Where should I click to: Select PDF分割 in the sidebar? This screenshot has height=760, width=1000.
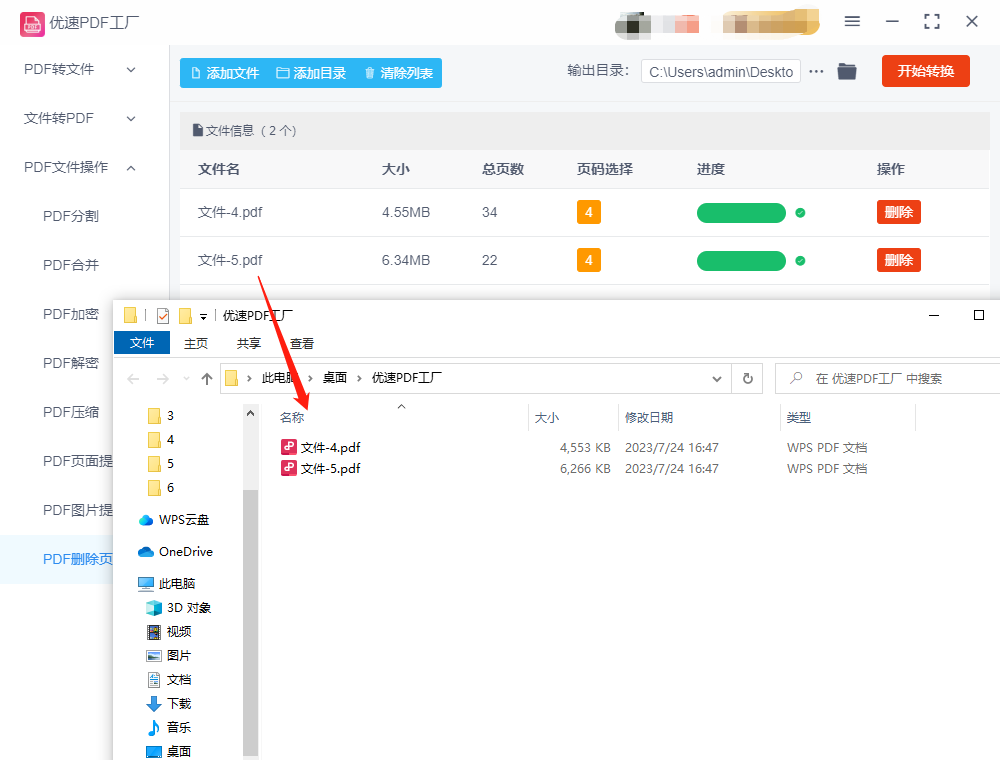coord(71,216)
